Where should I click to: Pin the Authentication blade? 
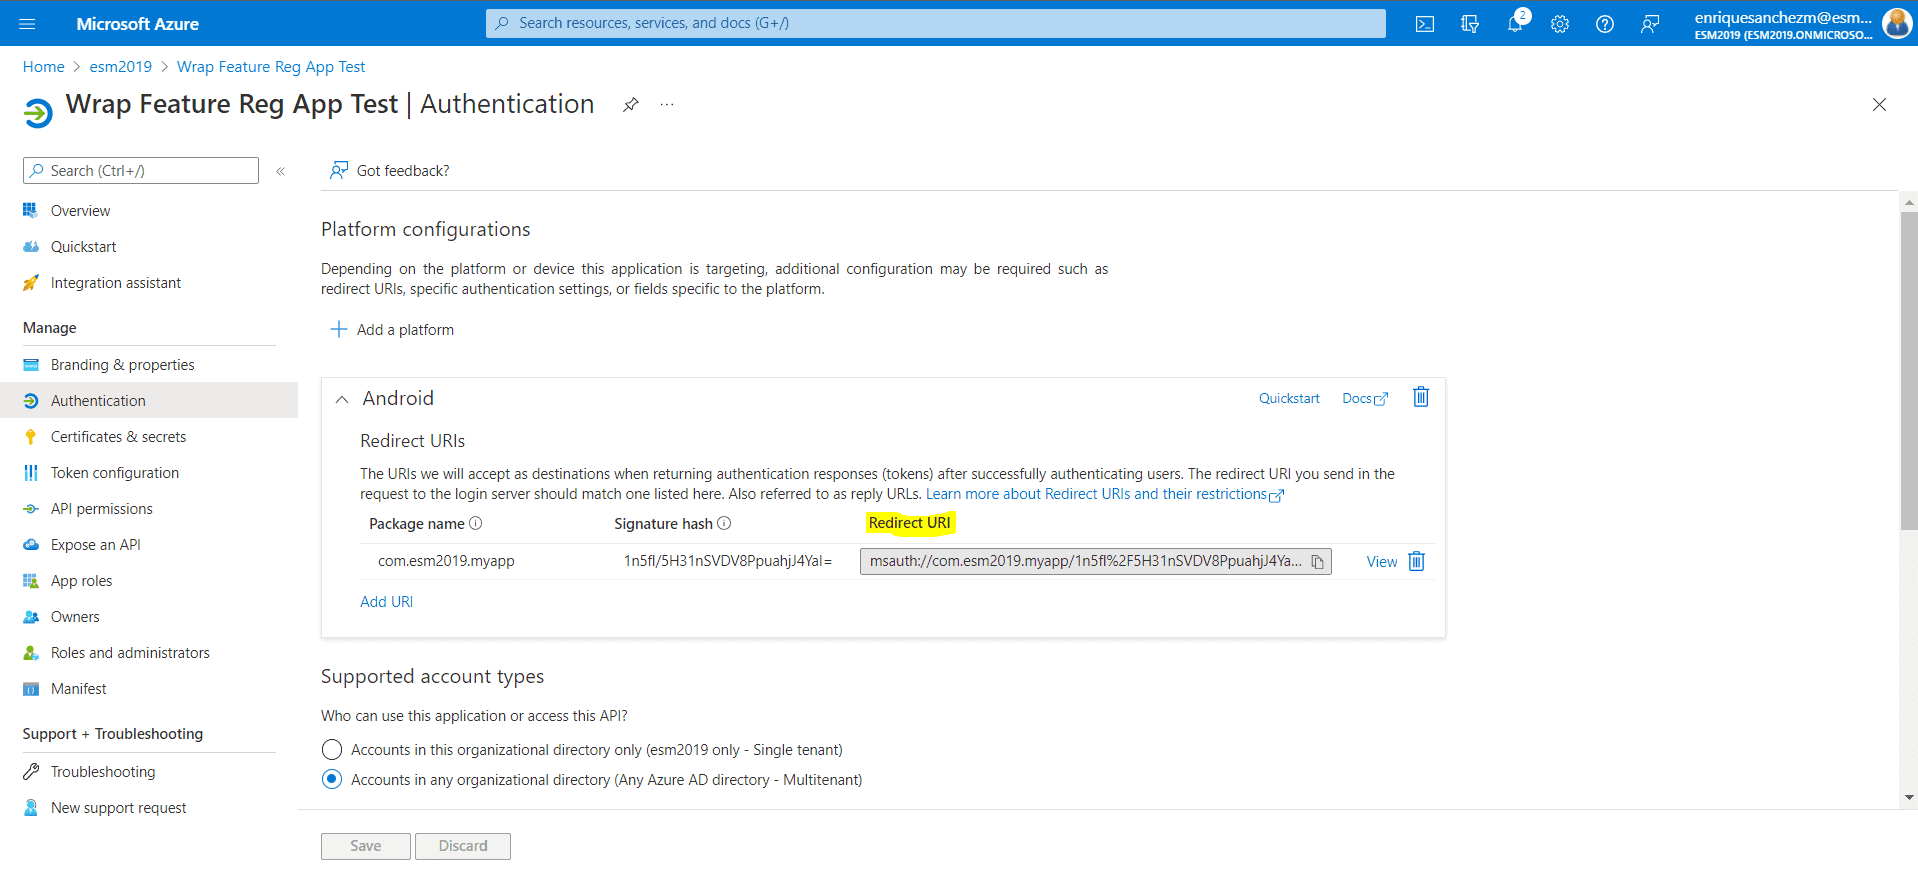tap(630, 105)
